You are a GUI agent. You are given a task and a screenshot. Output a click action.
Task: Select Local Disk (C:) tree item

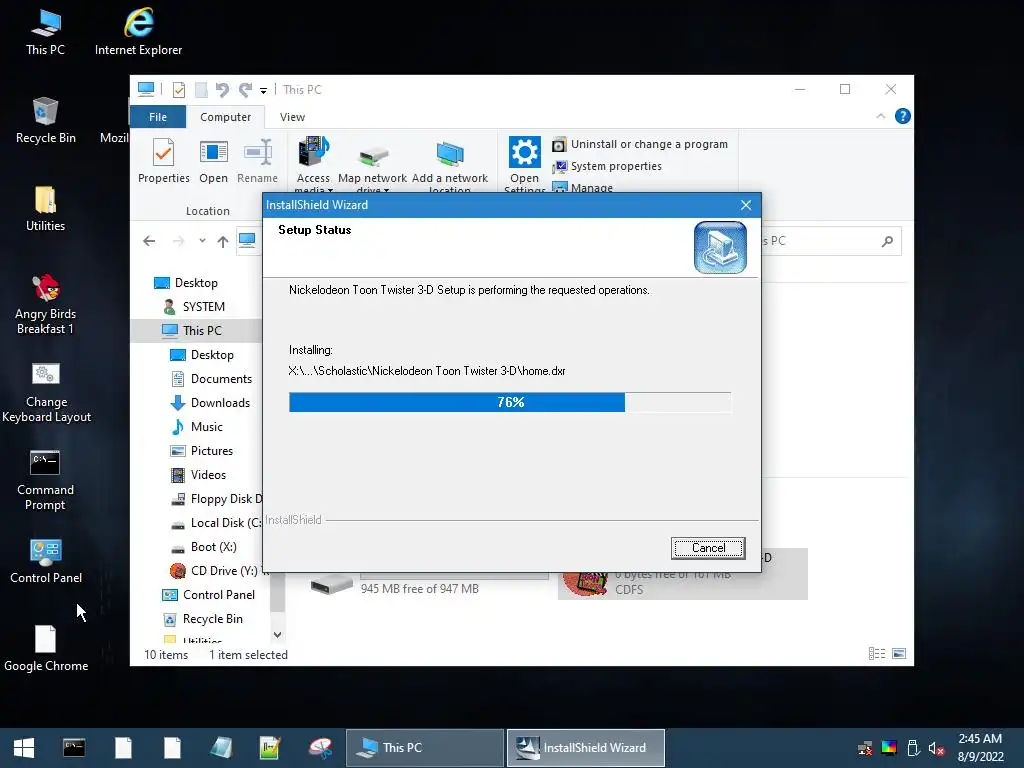216,523
